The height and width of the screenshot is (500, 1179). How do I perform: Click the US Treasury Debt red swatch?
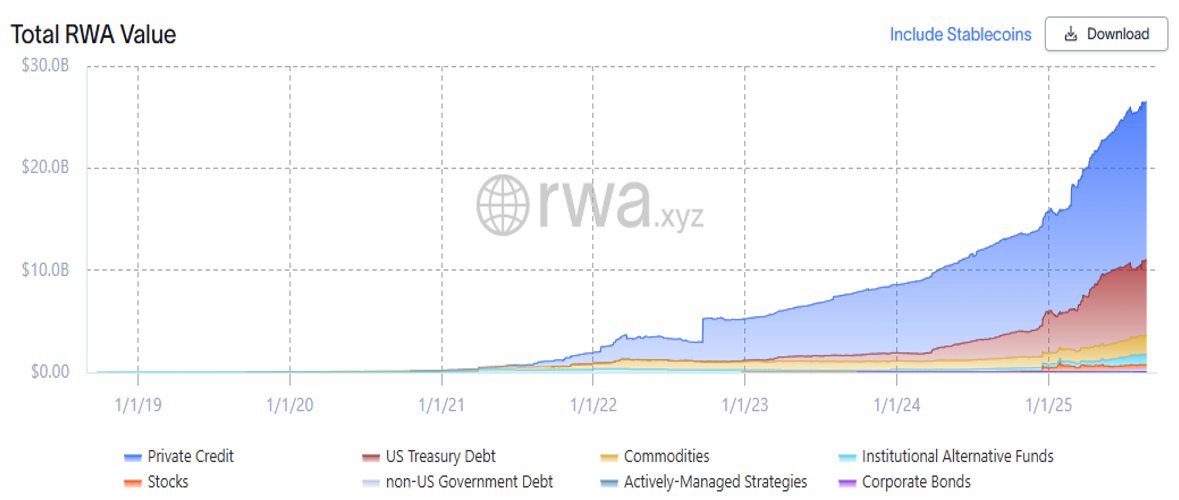[371, 457]
